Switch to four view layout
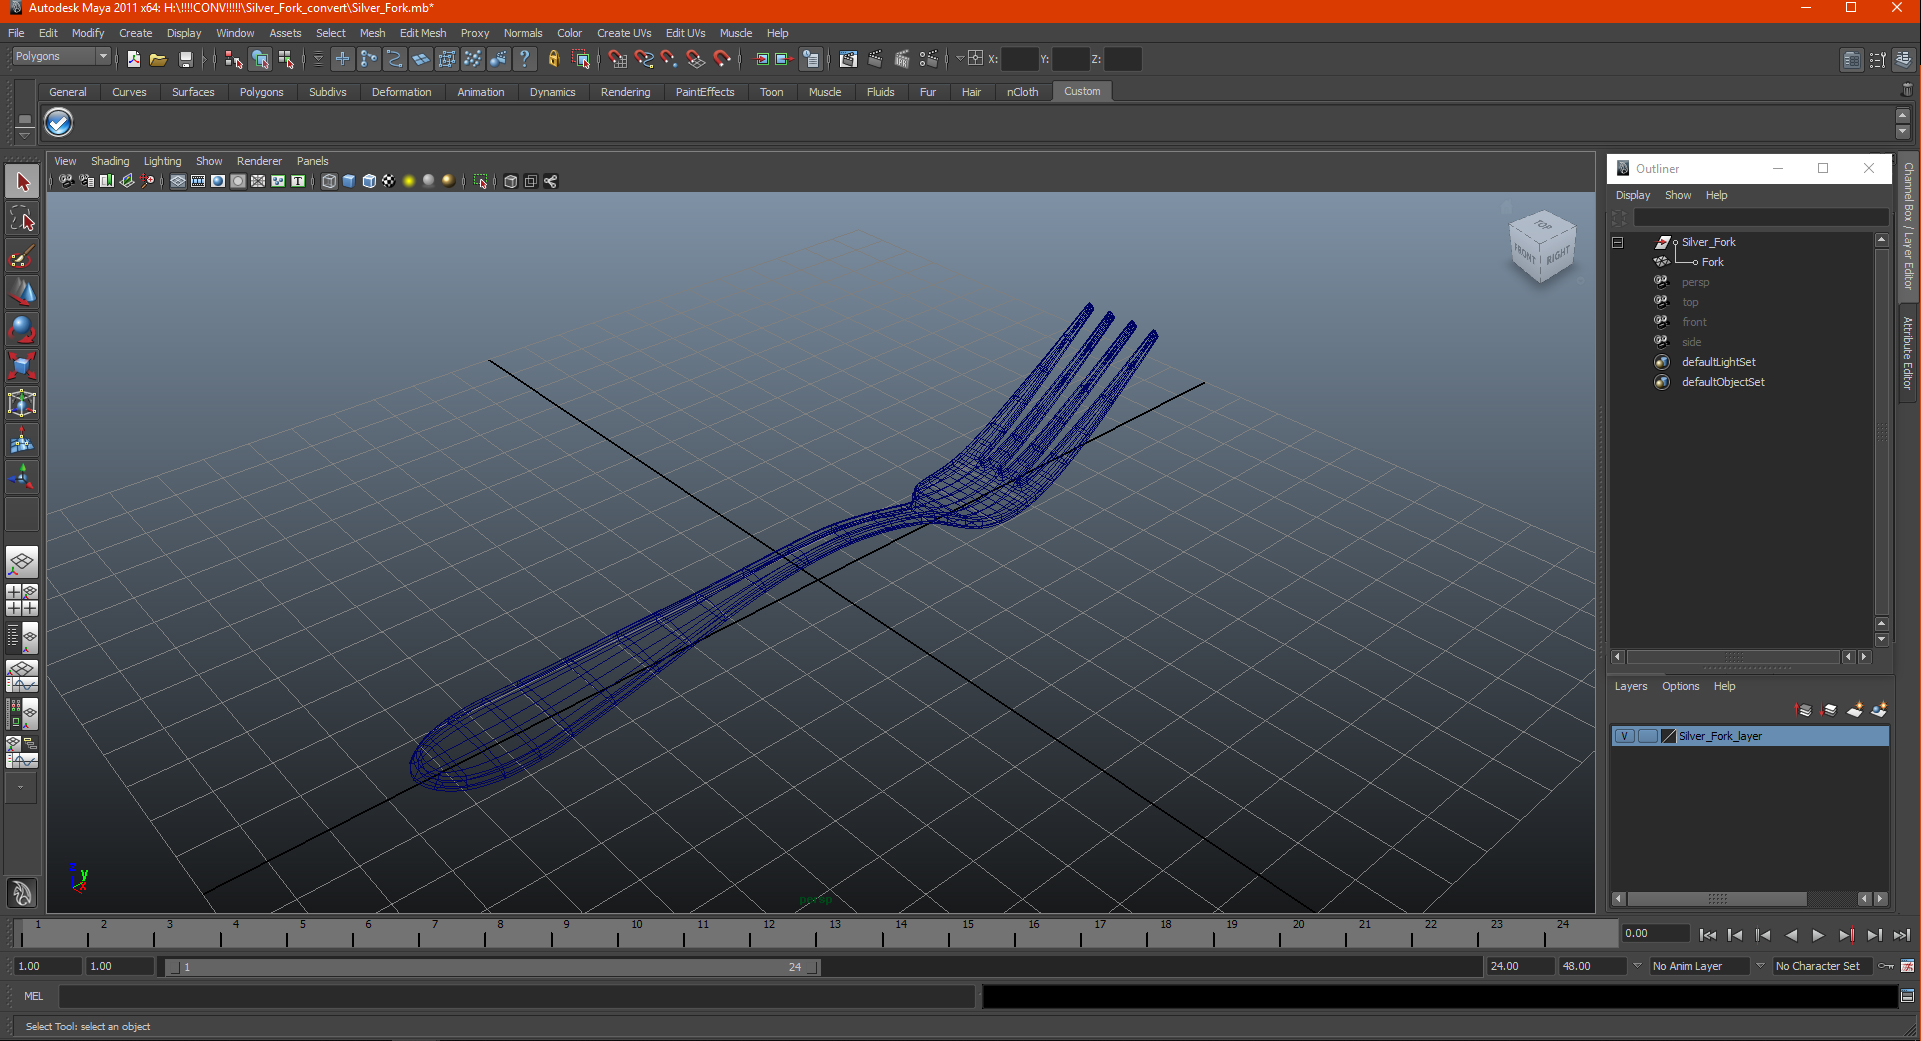Image resolution: width=1921 pixels, height=1041 pixels. click(22, 600)
